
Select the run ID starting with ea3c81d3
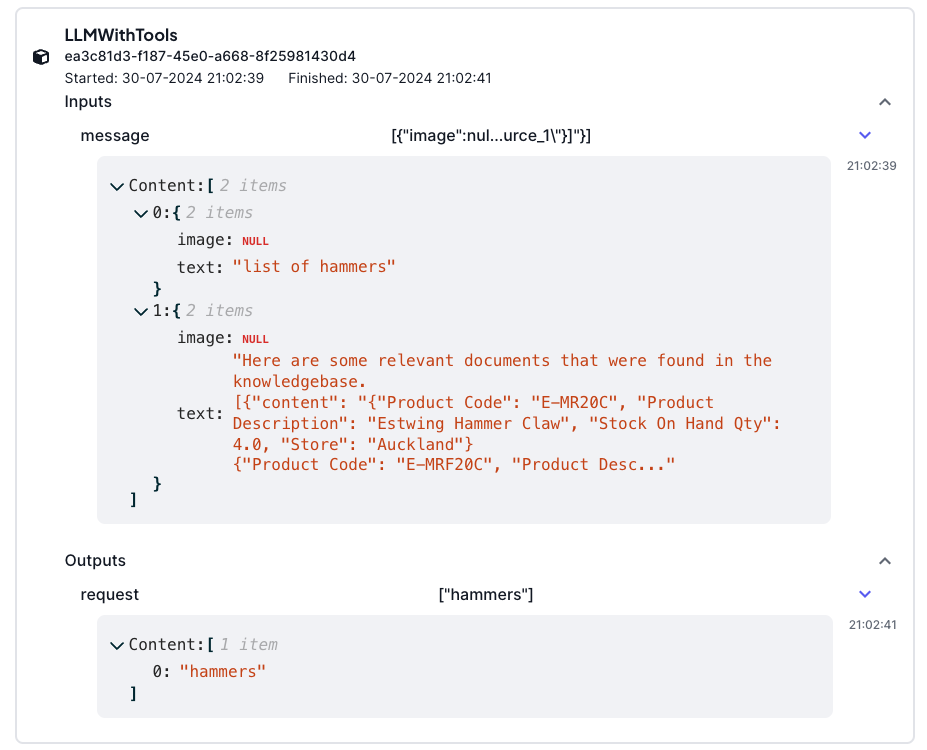coord(210,56)
